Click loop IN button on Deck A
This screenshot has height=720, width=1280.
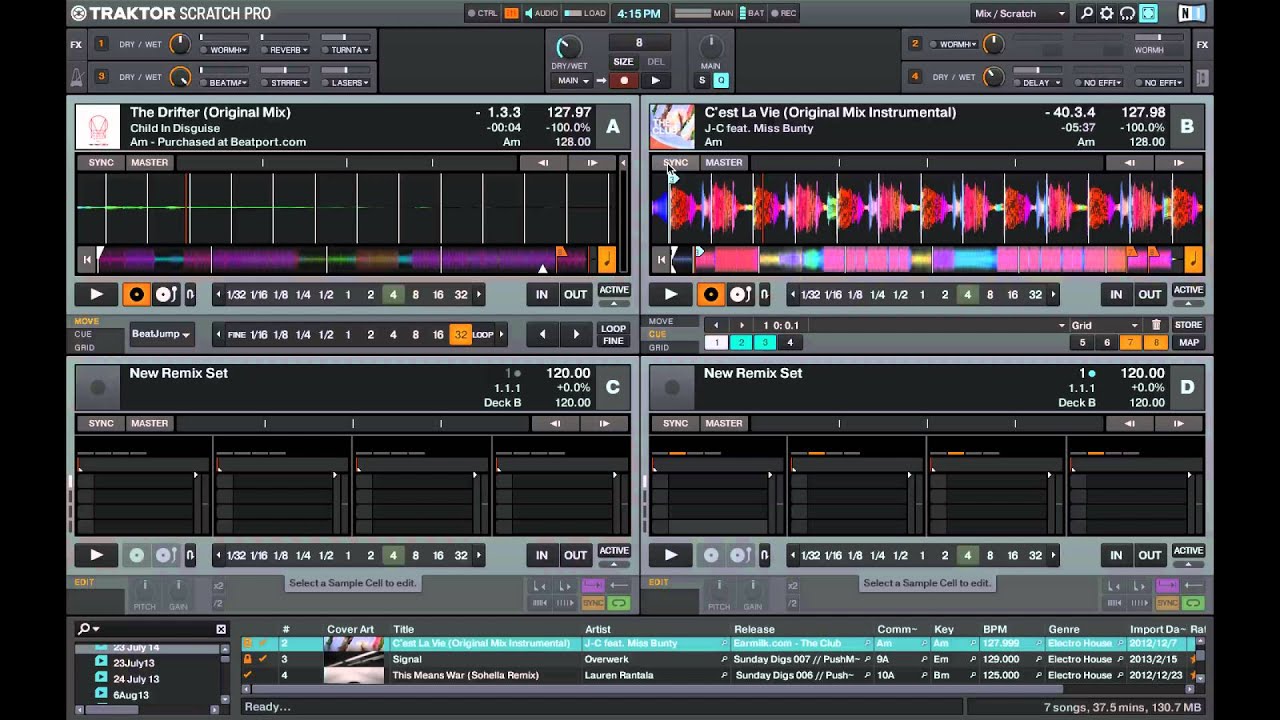click(541, 294)
